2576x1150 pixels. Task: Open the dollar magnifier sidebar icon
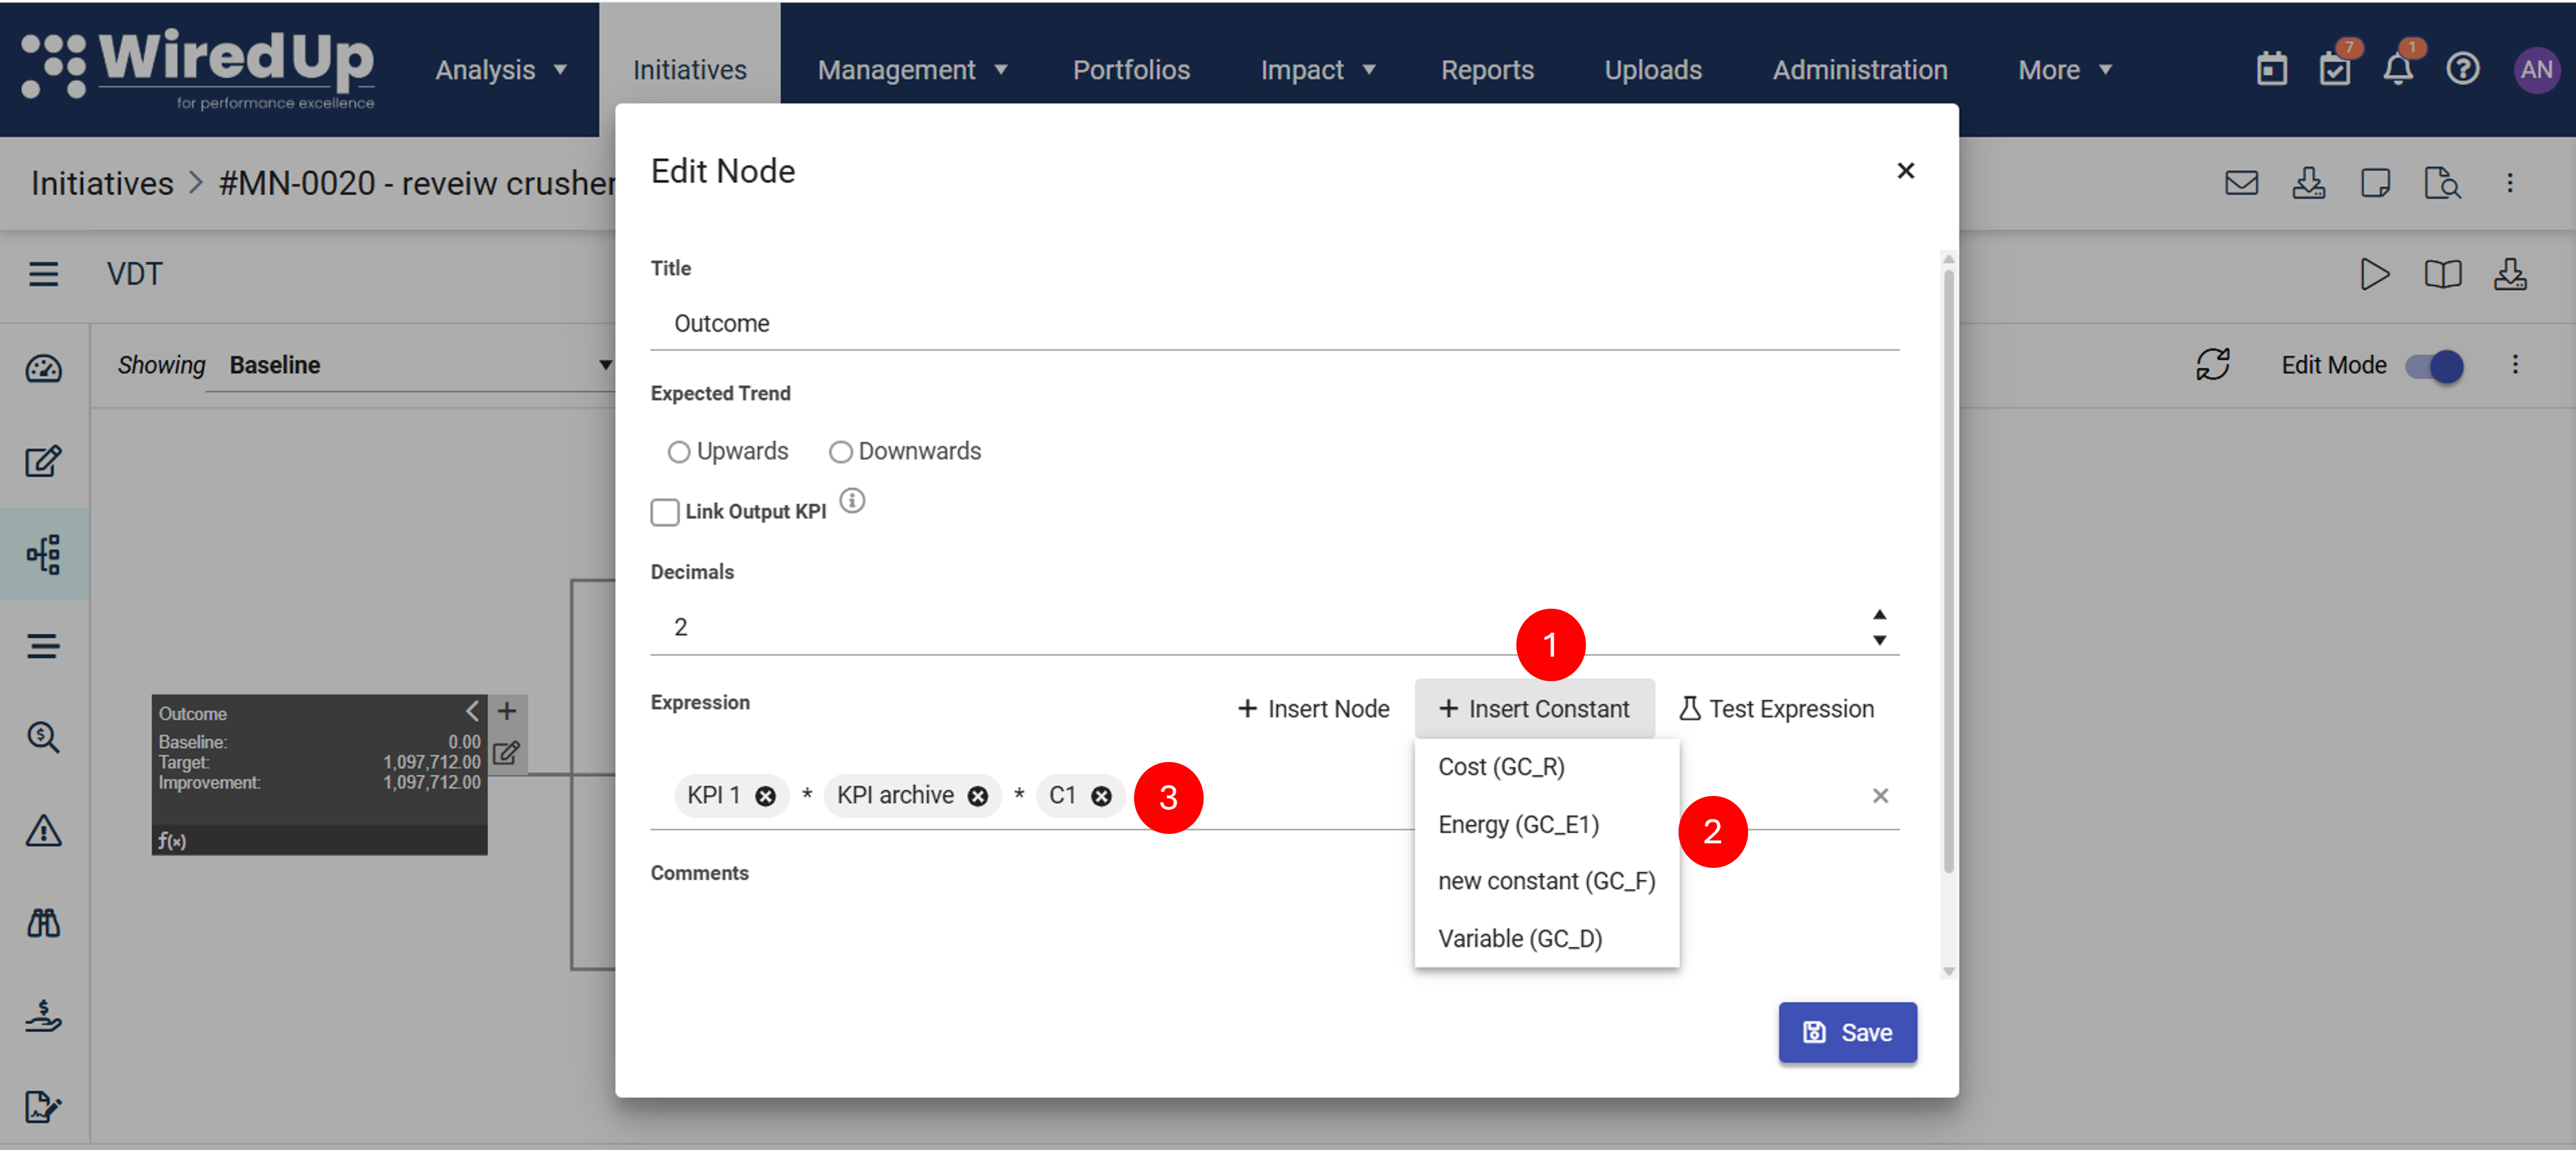click(x=43, y=738)
